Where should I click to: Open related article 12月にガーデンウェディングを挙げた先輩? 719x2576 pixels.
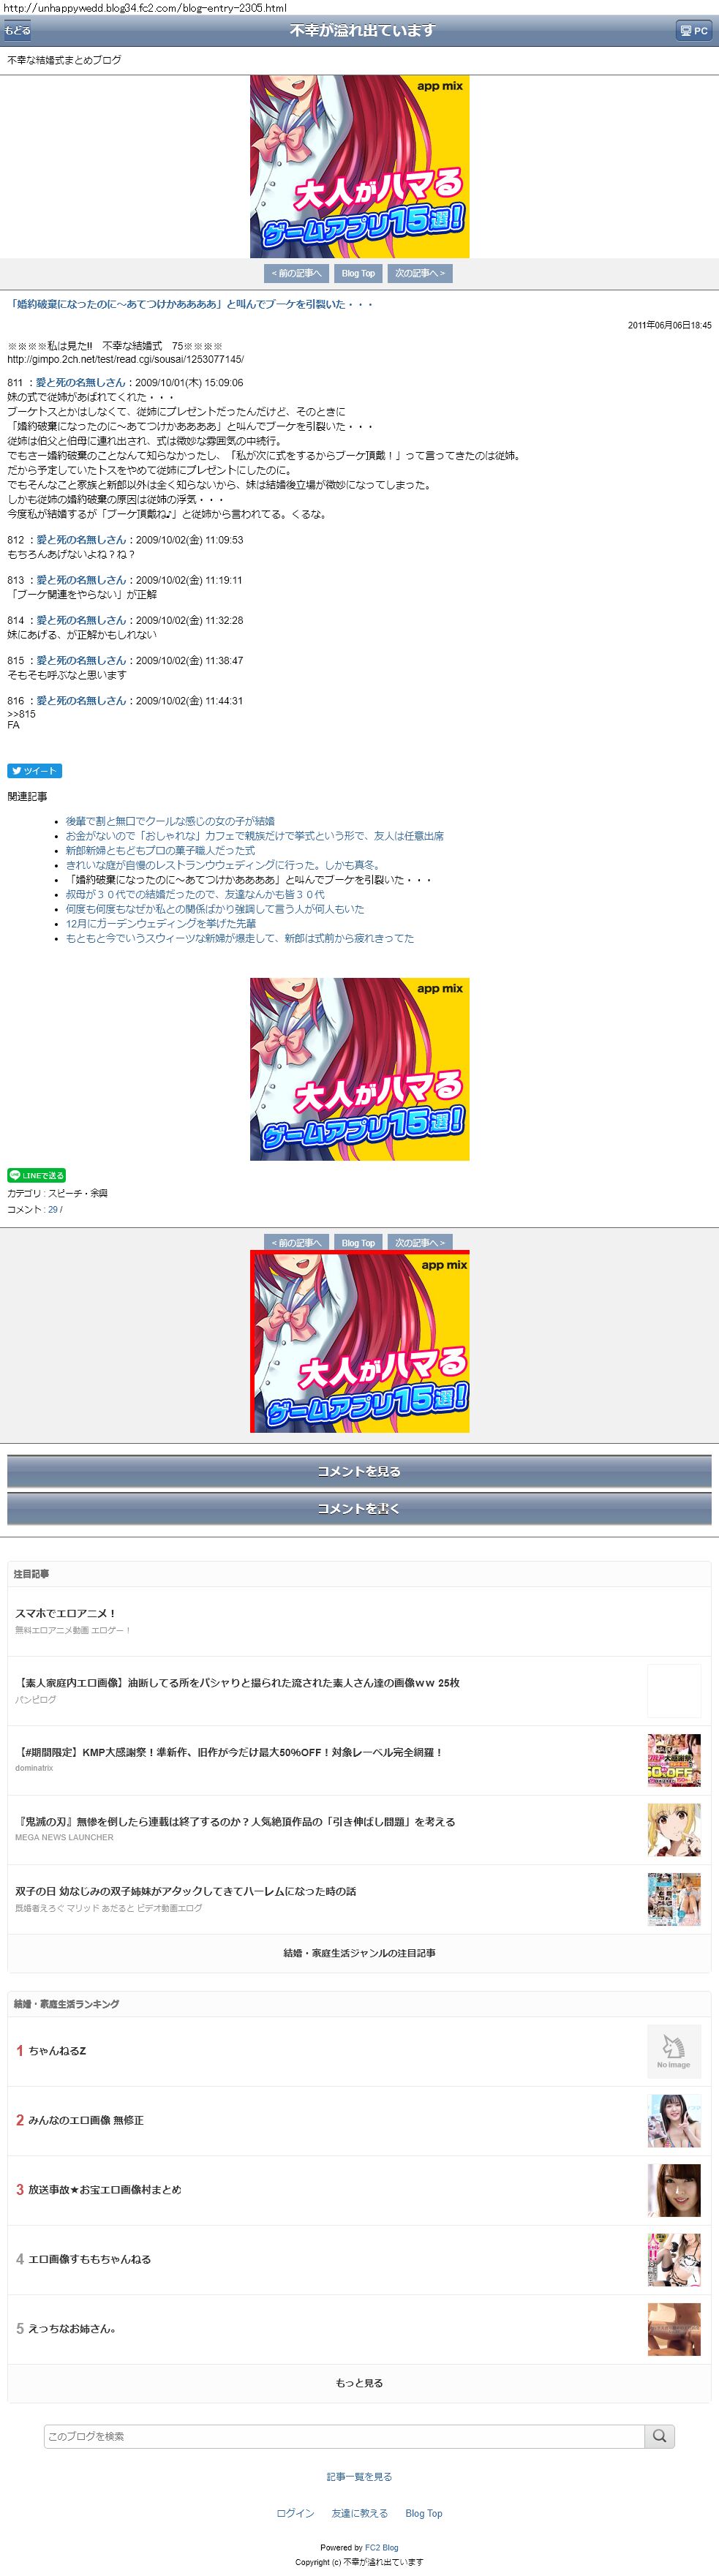click(161, 924)
